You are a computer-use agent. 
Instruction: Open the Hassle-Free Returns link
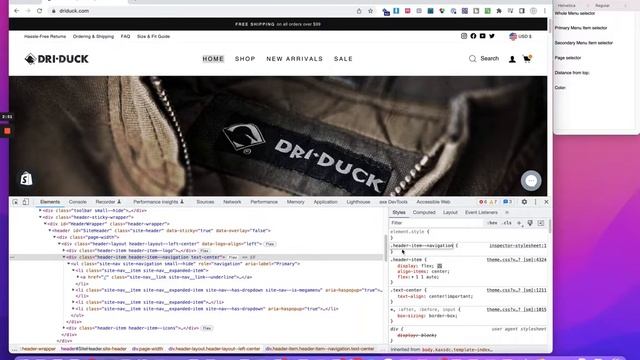coord(45,36)
